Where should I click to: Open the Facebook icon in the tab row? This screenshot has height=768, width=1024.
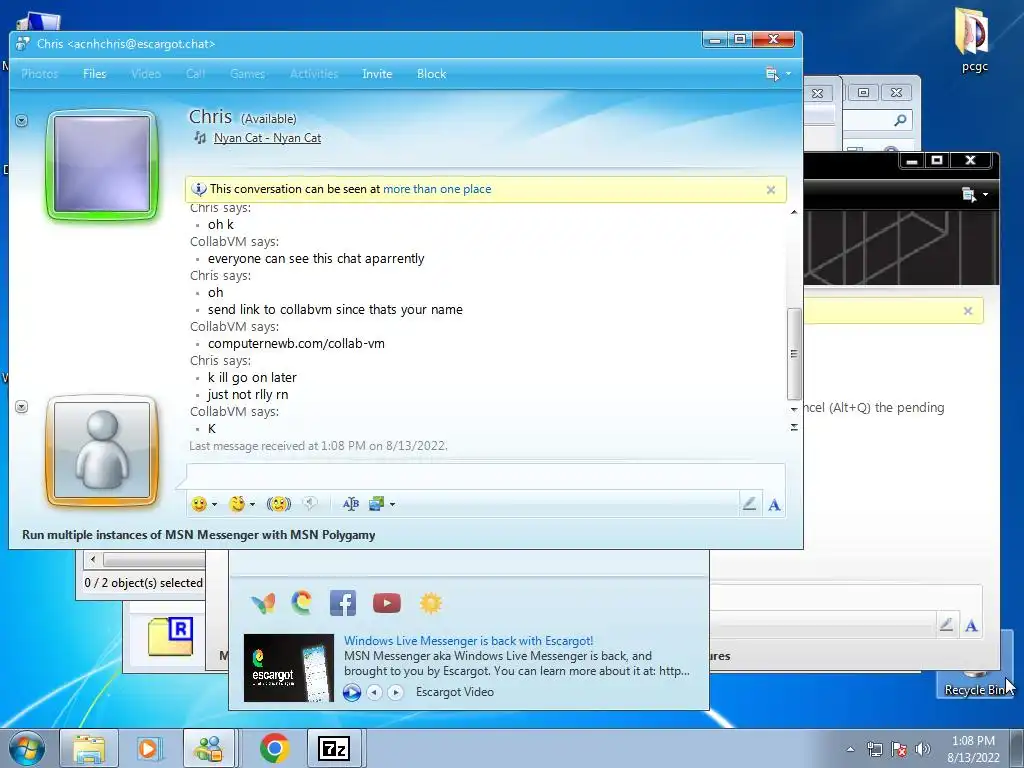[343, 603]
